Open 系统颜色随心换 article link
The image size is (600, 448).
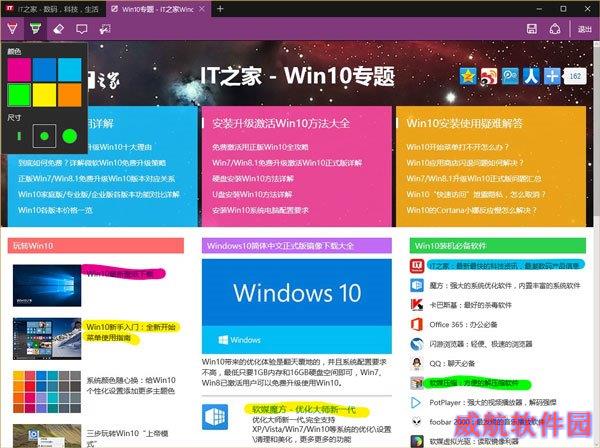tap(131, 385)
